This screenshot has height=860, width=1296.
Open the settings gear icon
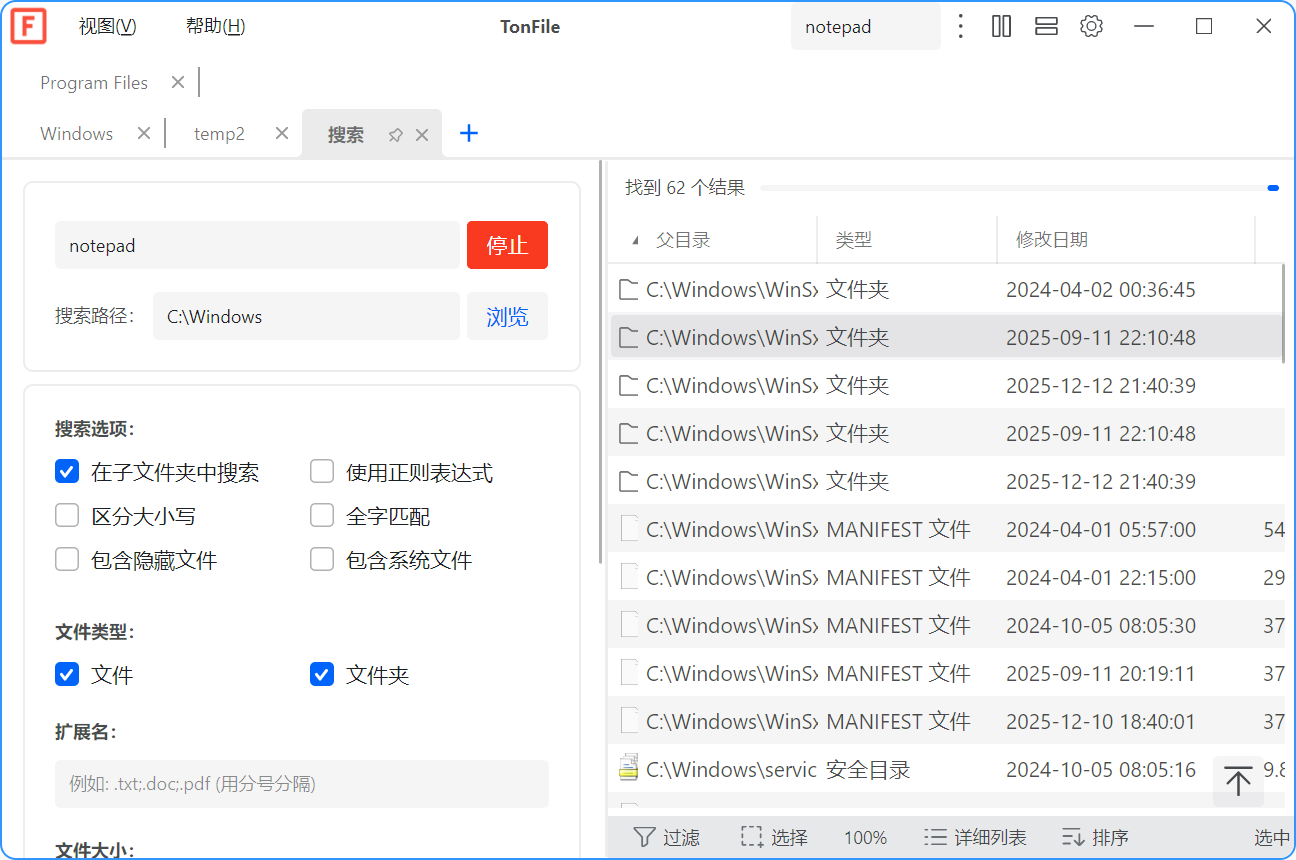click(x=1091, y=25)
